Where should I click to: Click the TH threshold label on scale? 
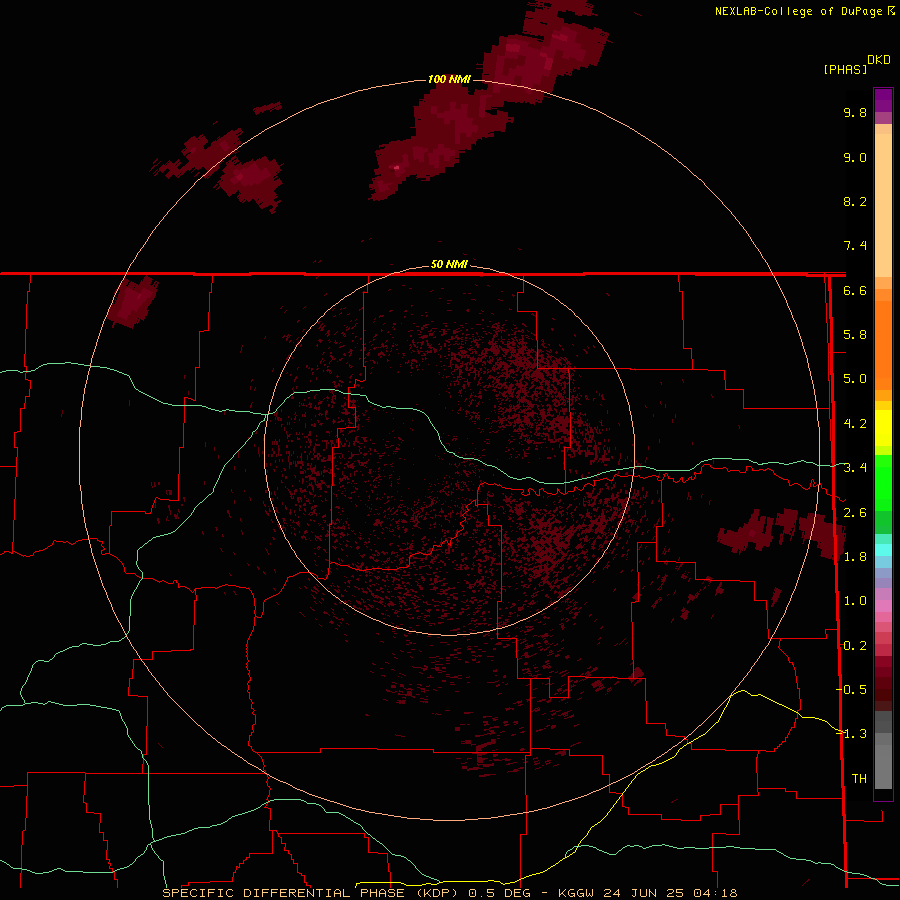[x=859, y=779]
